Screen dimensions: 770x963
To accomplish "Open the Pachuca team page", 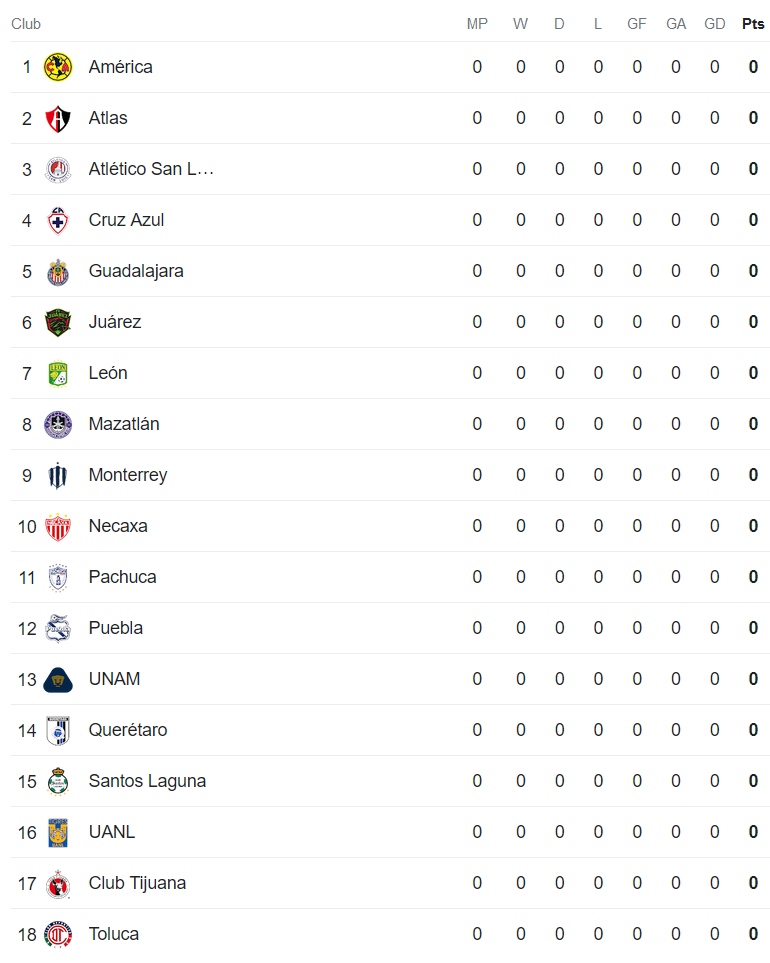I will tap(122, 577).
